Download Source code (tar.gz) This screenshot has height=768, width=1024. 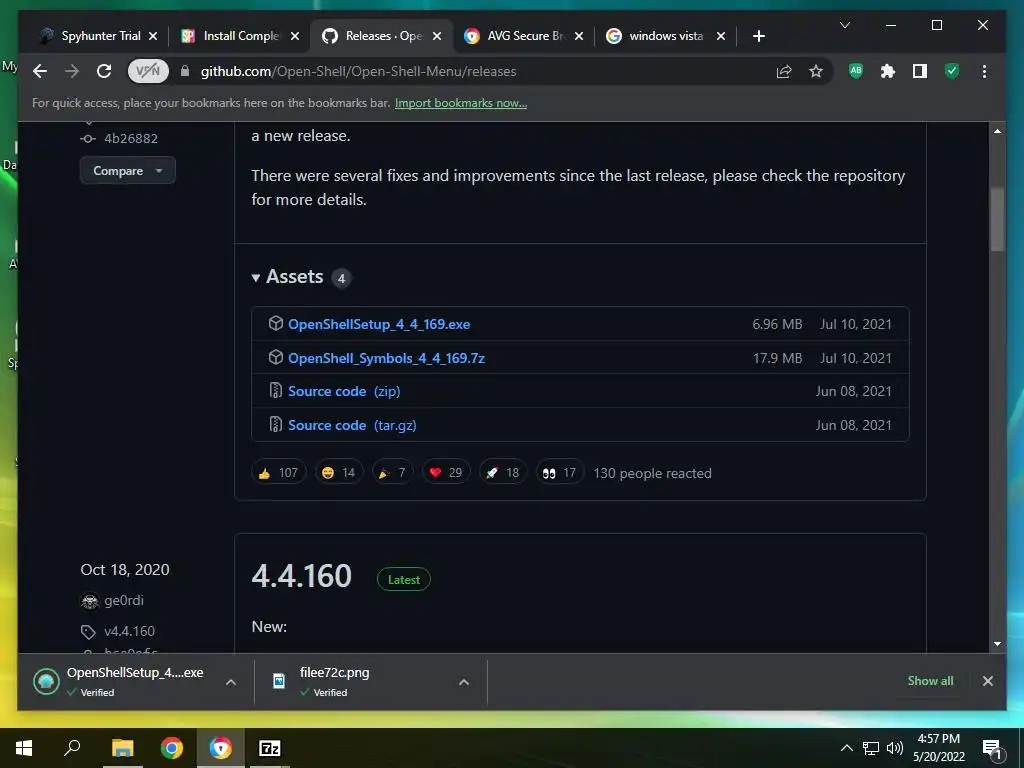[x=352, y=425]
